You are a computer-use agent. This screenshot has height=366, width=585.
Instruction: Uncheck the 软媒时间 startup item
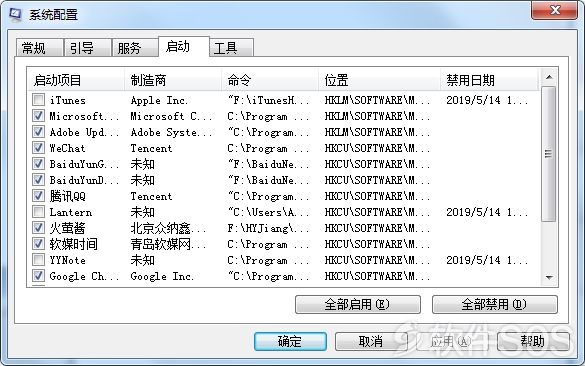38,244
